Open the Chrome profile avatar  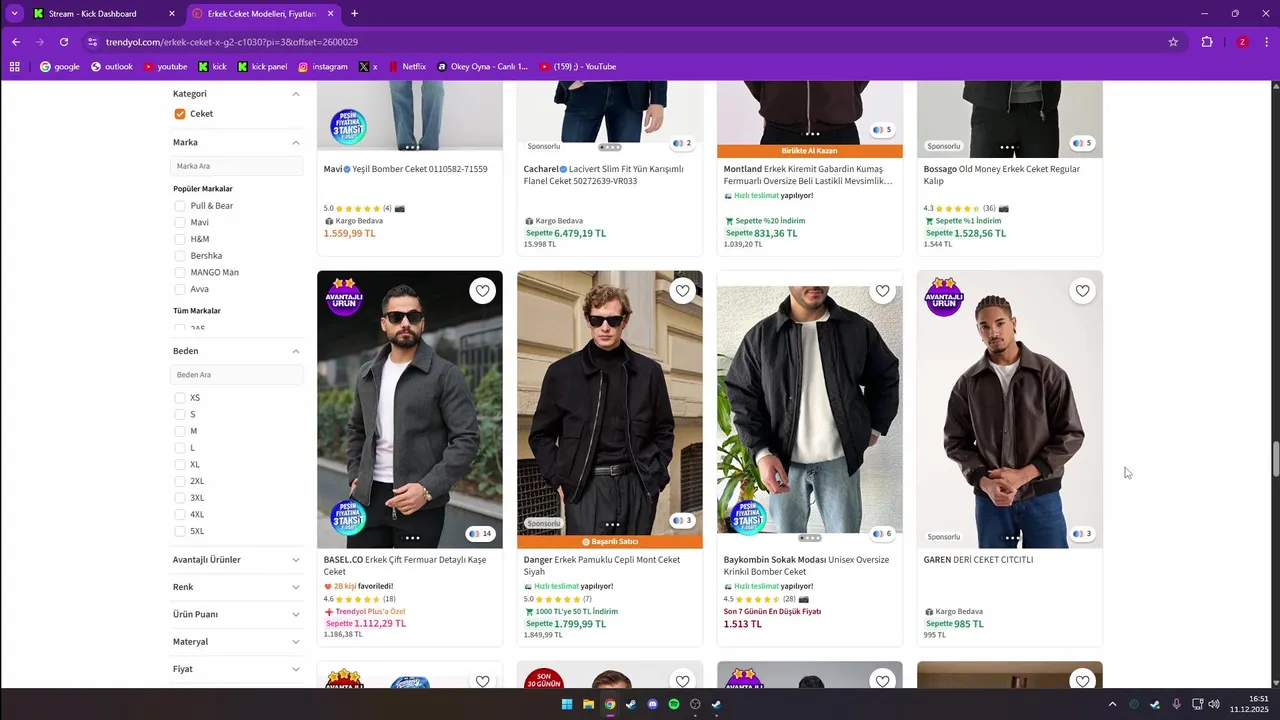(1242, 42)
